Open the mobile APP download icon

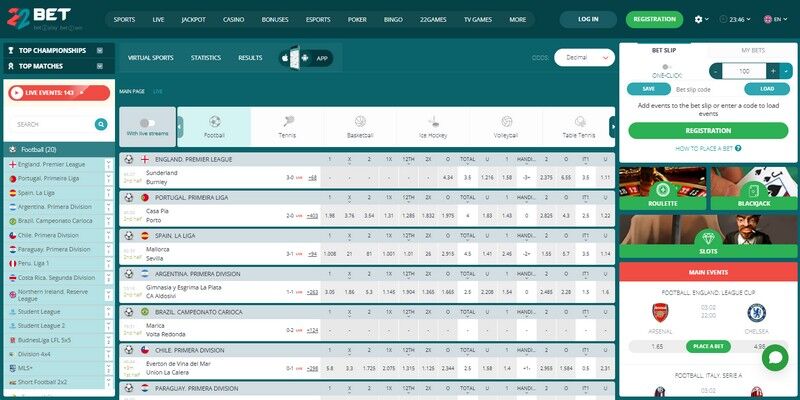point(306,58)
